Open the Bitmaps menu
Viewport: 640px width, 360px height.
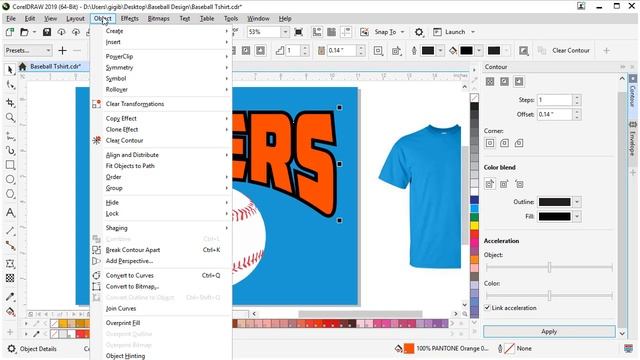(x=158, y=18)
